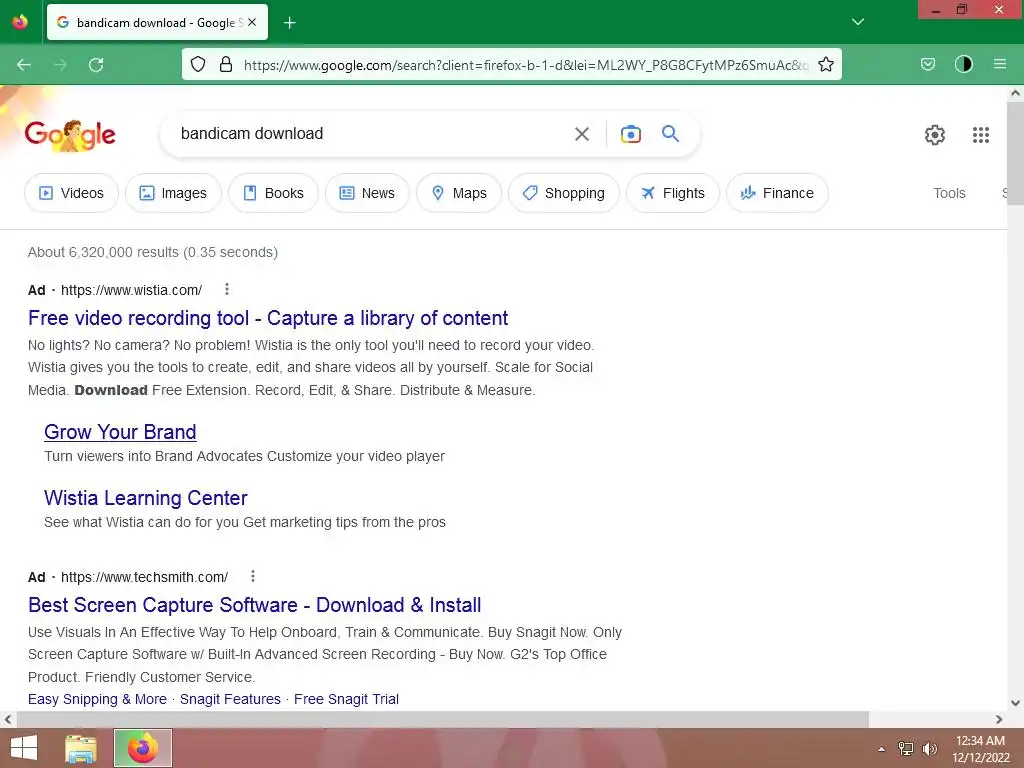Open a new tab with the plus button

click(289, 23)
